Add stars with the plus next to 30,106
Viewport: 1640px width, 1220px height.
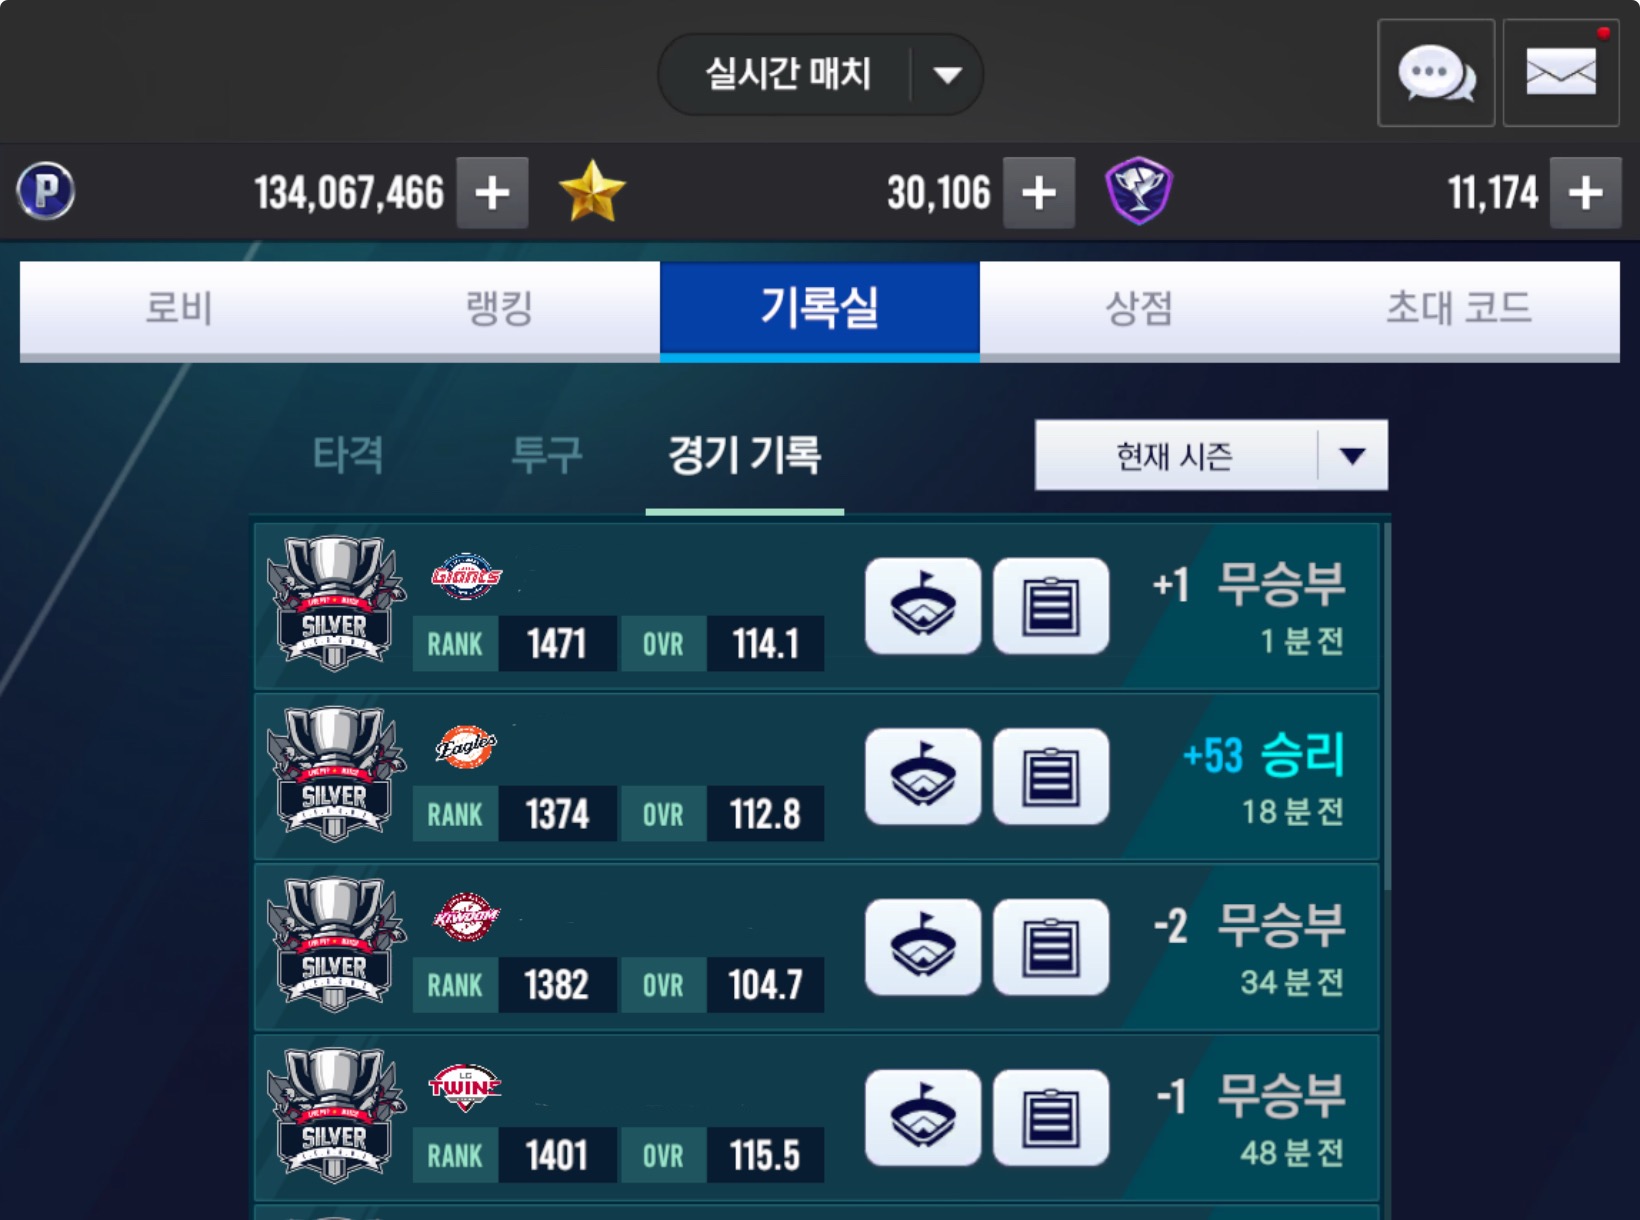(1039, 192)
